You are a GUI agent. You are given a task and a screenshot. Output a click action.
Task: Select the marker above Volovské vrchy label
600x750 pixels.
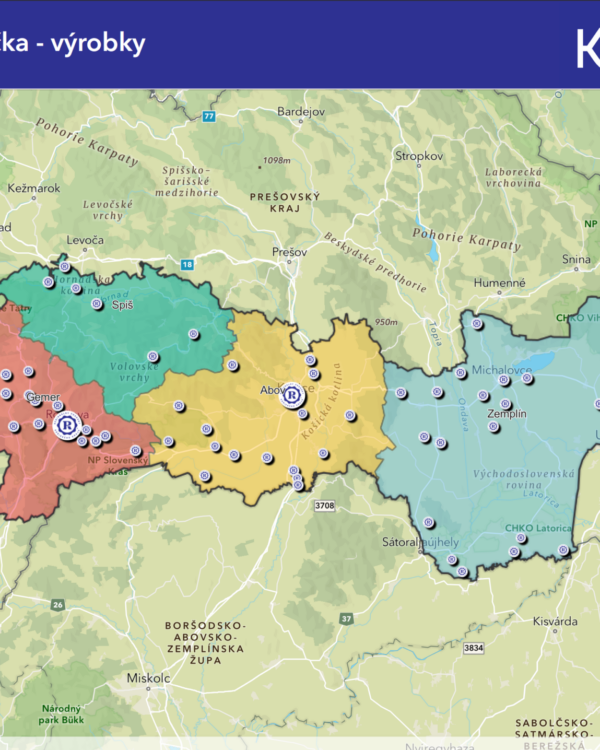click(153, 356)
